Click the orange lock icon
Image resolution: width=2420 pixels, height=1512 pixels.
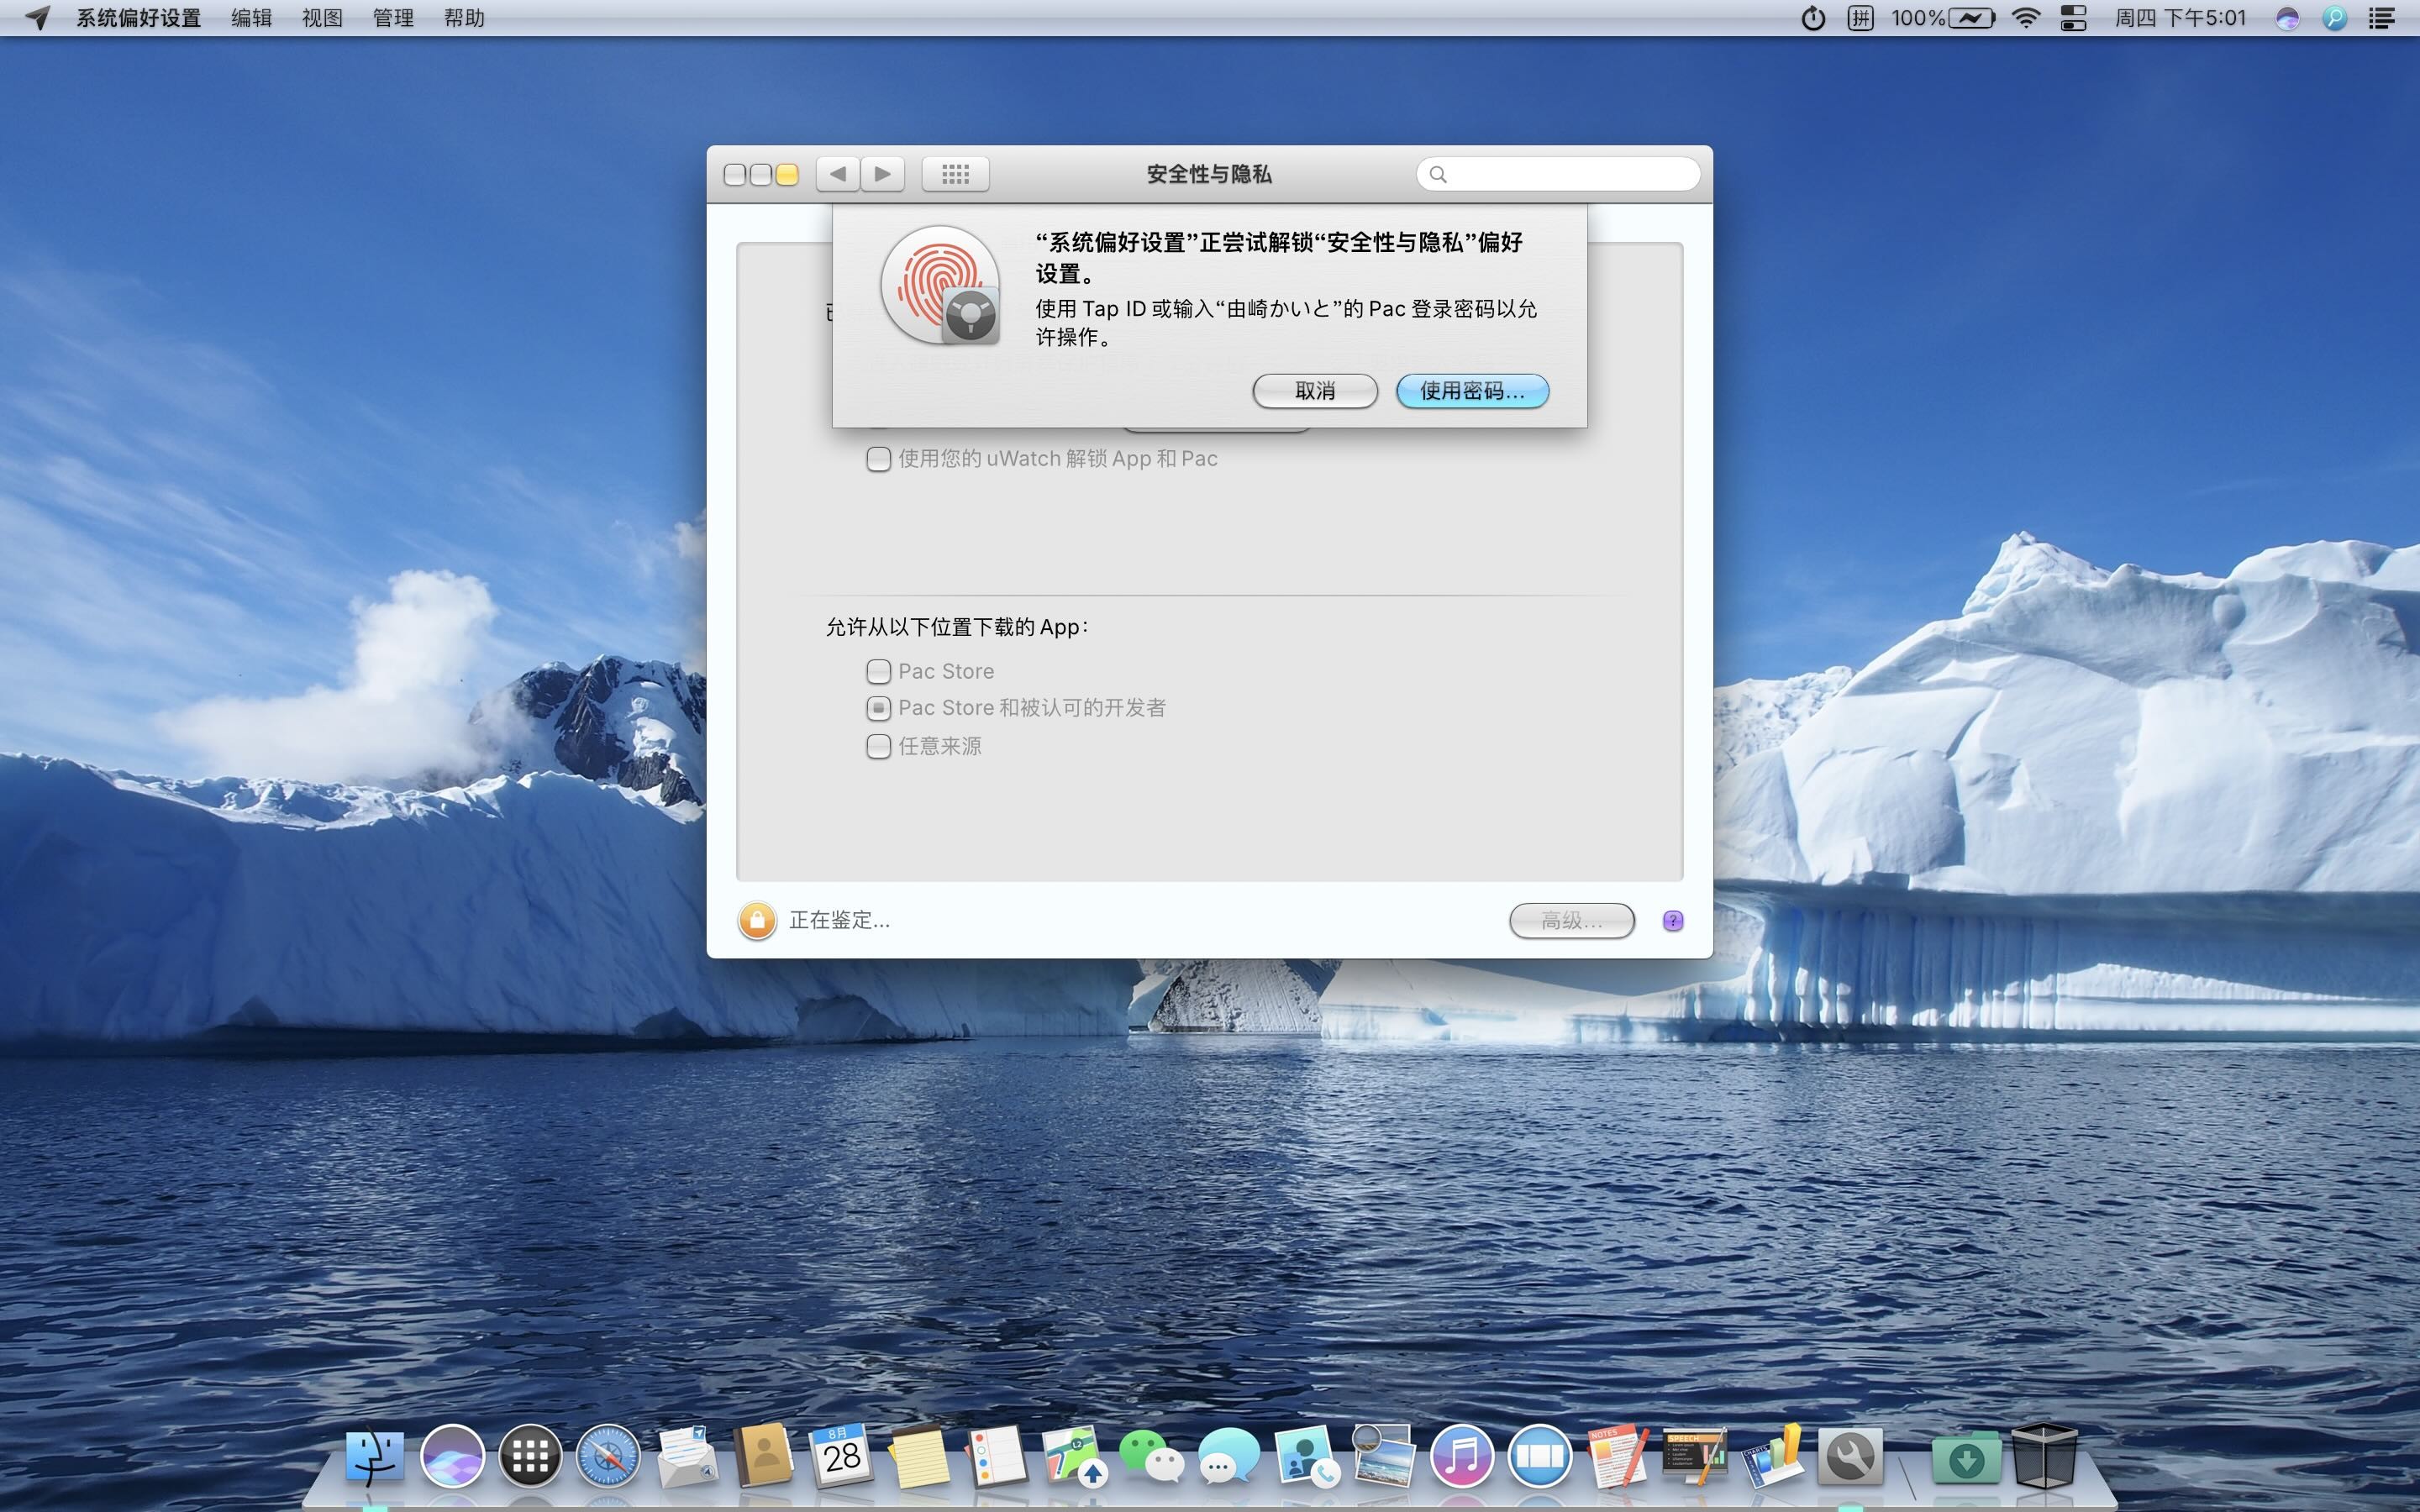(x=757, y=920)
